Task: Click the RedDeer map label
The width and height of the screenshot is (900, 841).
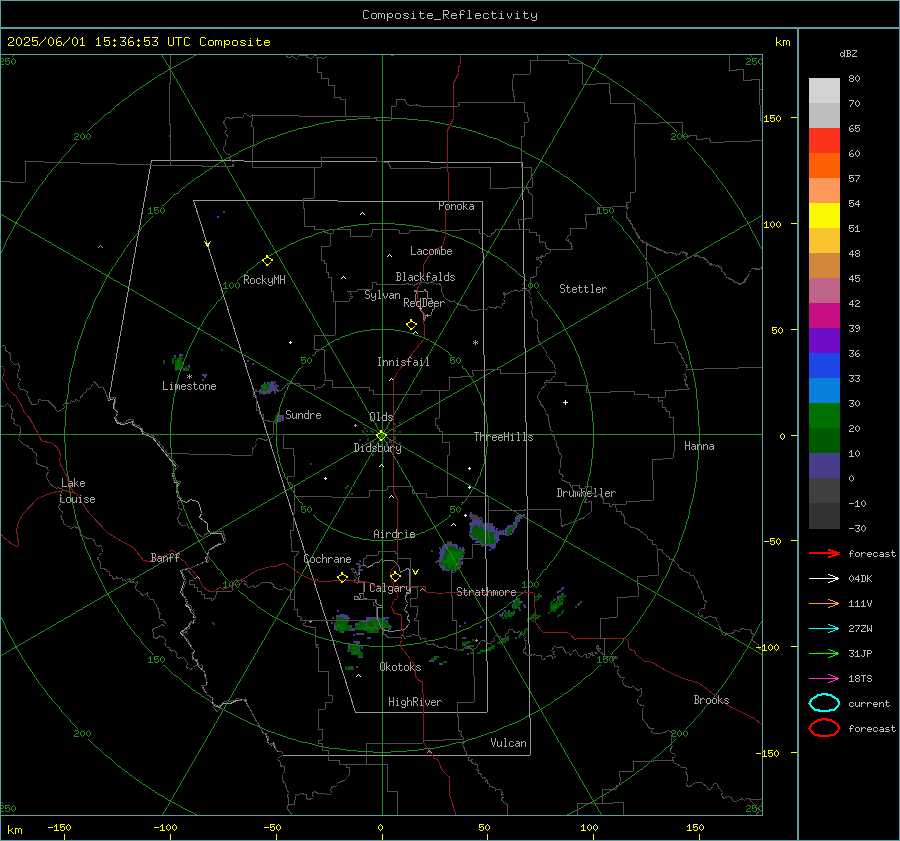Action: 424,303
